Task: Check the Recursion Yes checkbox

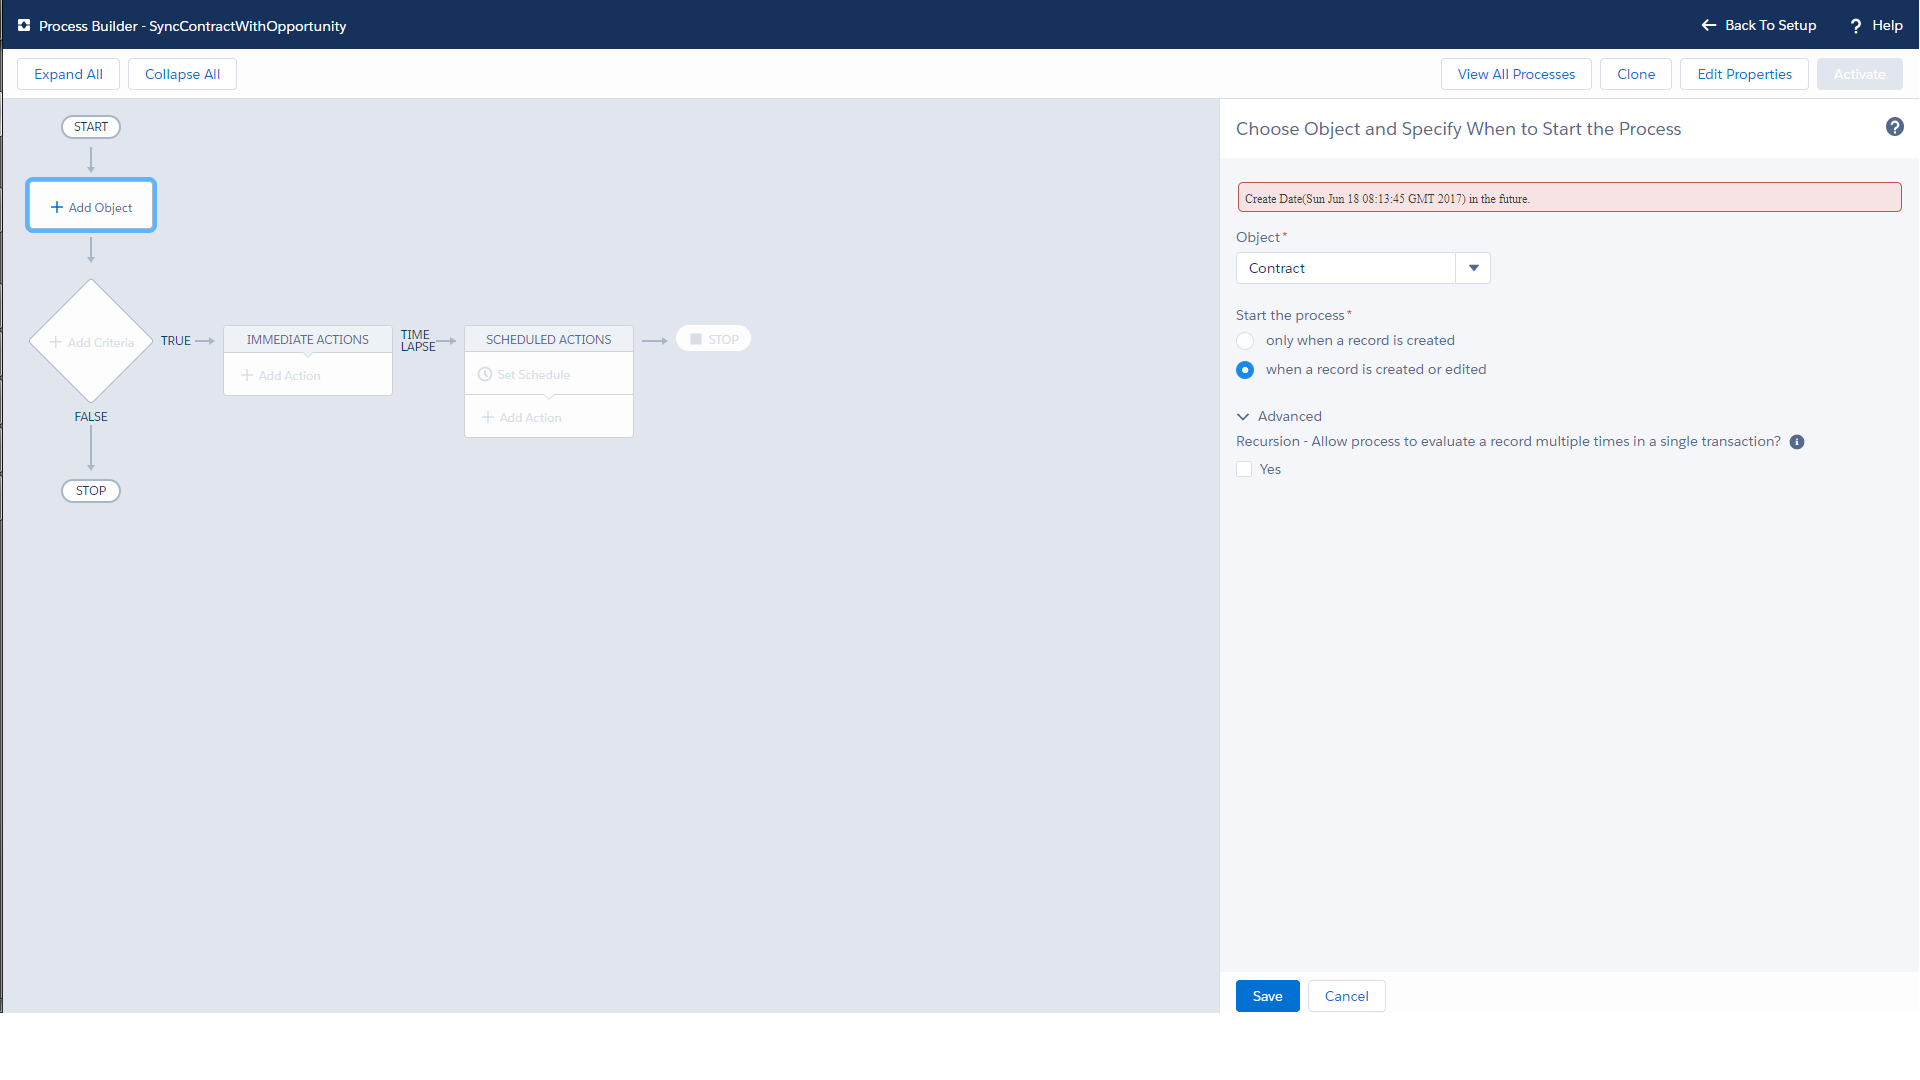Action: [1244, 469]
